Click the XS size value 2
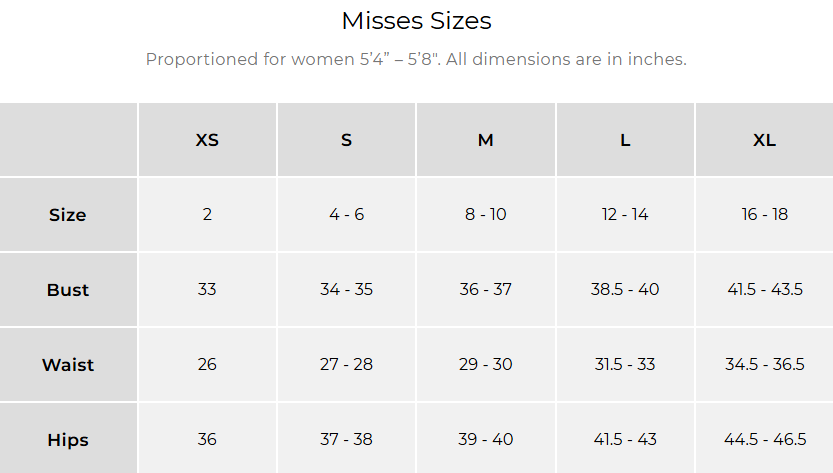The image size is (833, 473). point(207,215)
